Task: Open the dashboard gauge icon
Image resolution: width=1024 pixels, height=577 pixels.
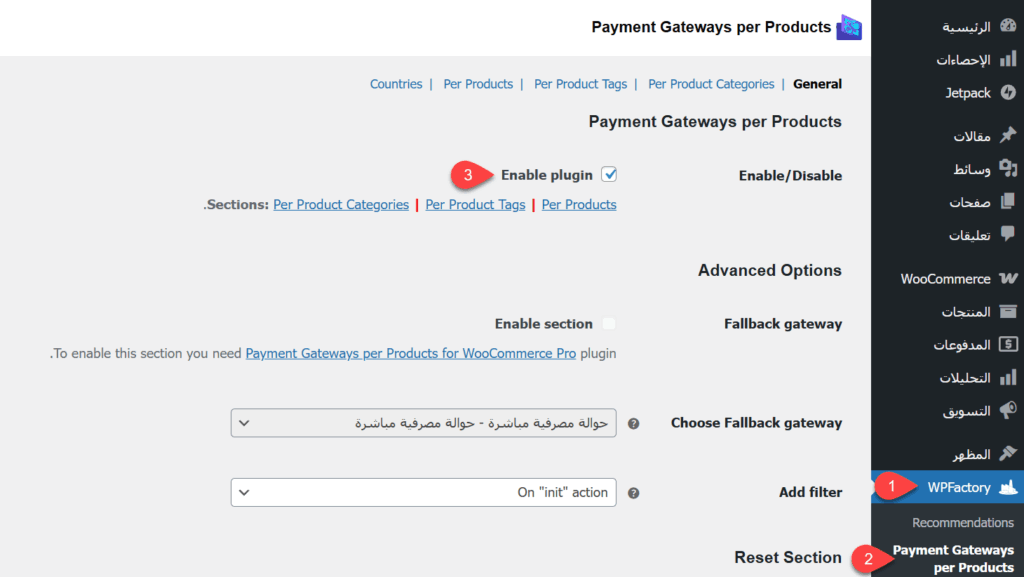Action: click(x=1008, y=27)
